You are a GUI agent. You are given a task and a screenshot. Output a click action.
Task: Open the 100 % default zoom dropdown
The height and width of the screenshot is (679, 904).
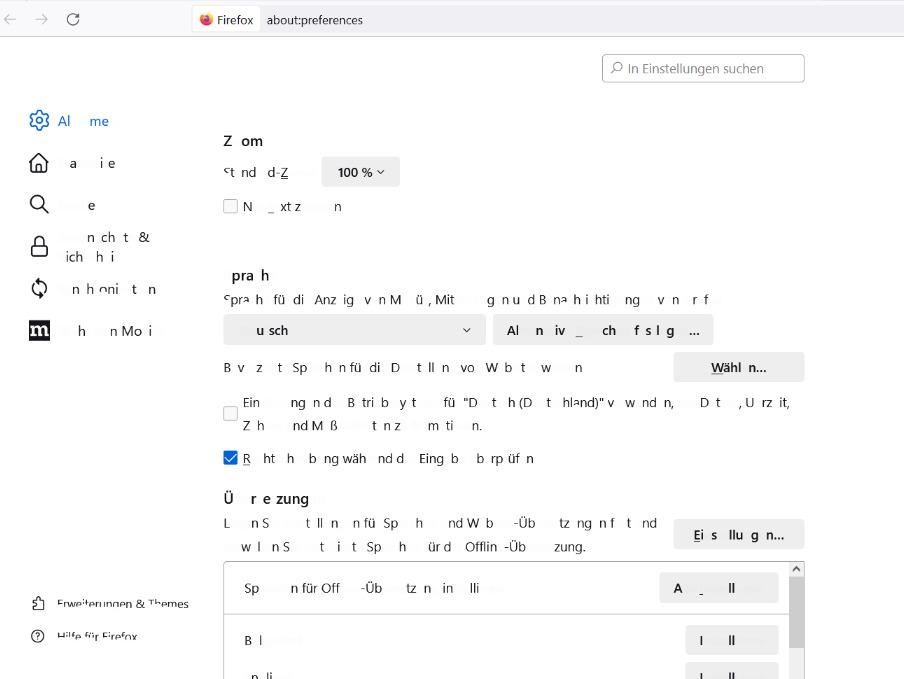360,172
